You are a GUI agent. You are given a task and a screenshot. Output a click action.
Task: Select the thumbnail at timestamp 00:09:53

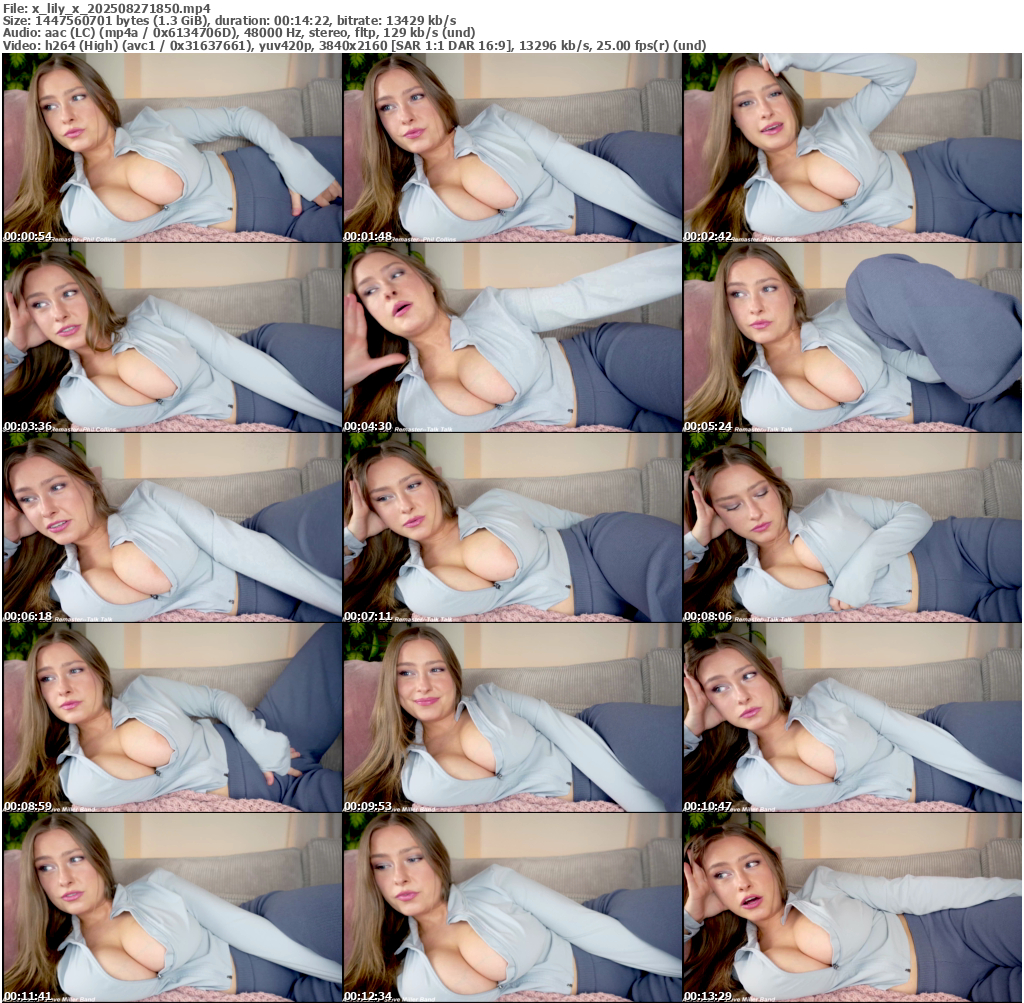513,718
